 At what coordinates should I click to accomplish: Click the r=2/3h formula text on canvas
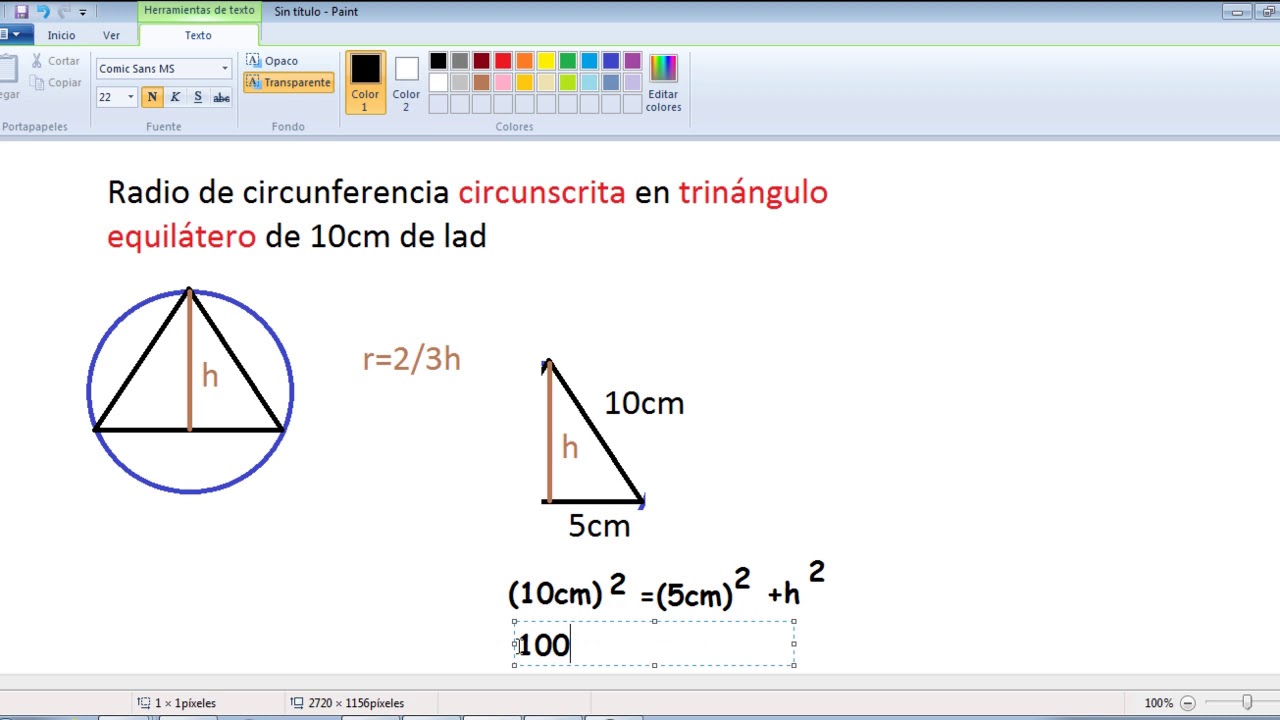411,359
